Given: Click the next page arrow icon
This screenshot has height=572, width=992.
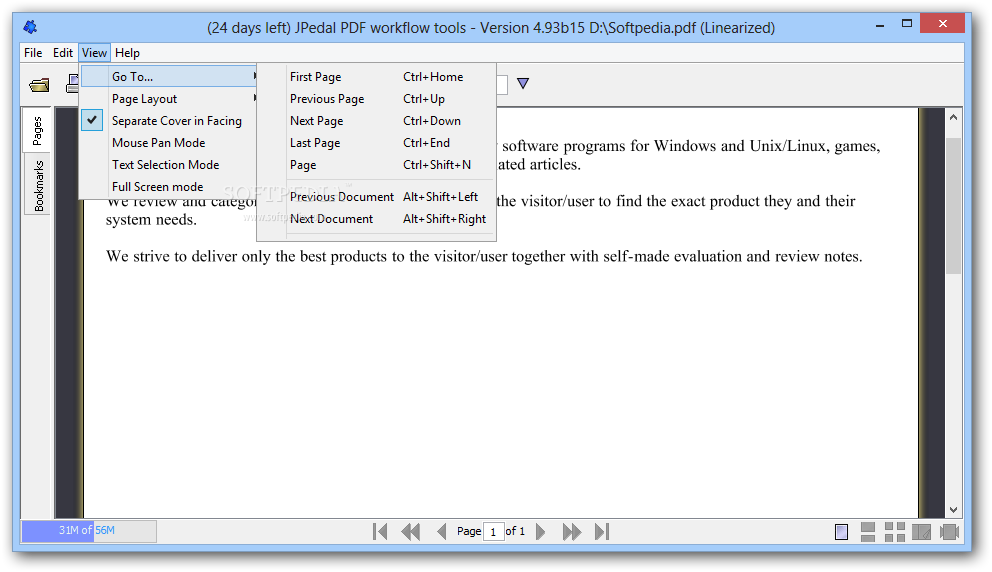Looking at the screenshot, I should [540, 532].
